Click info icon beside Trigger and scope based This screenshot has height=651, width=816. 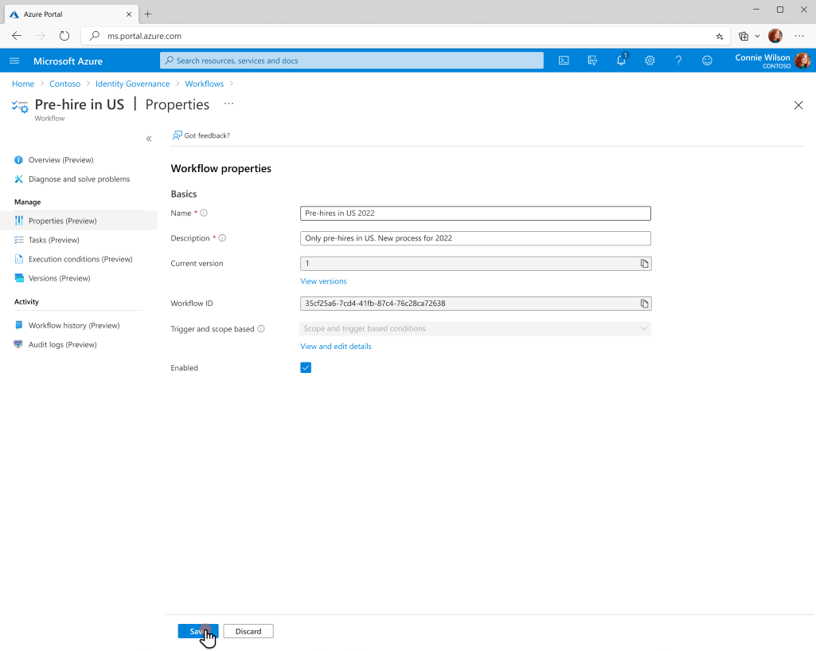(x=261, y=329)
